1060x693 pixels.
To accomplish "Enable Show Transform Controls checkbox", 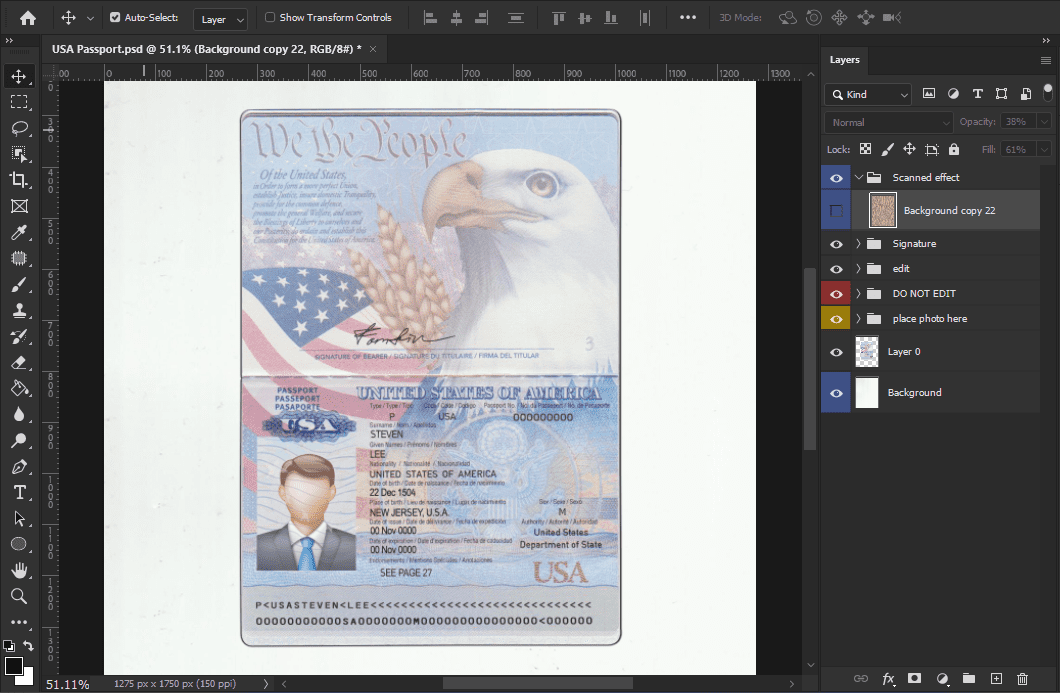I will (x=270, y=17).
